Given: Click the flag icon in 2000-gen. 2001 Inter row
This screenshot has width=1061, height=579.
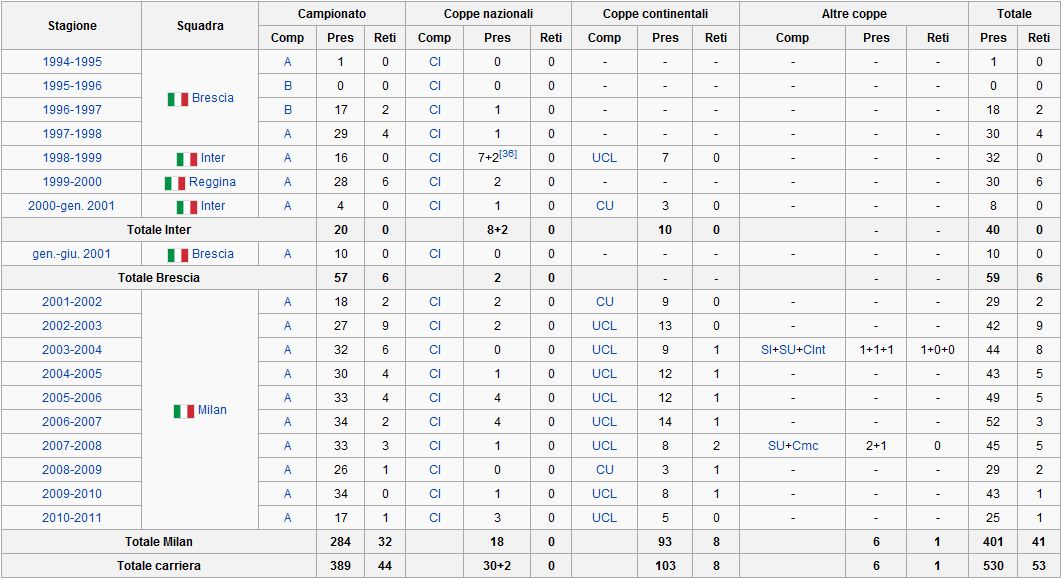Looking at the screenshot, I should tap(187, 207).
